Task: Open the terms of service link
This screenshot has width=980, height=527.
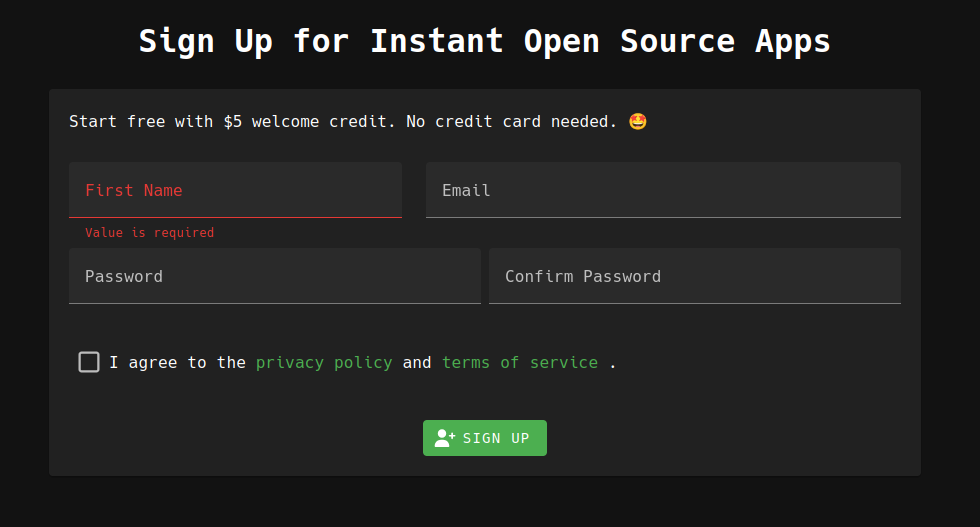Action: (519, 362)
